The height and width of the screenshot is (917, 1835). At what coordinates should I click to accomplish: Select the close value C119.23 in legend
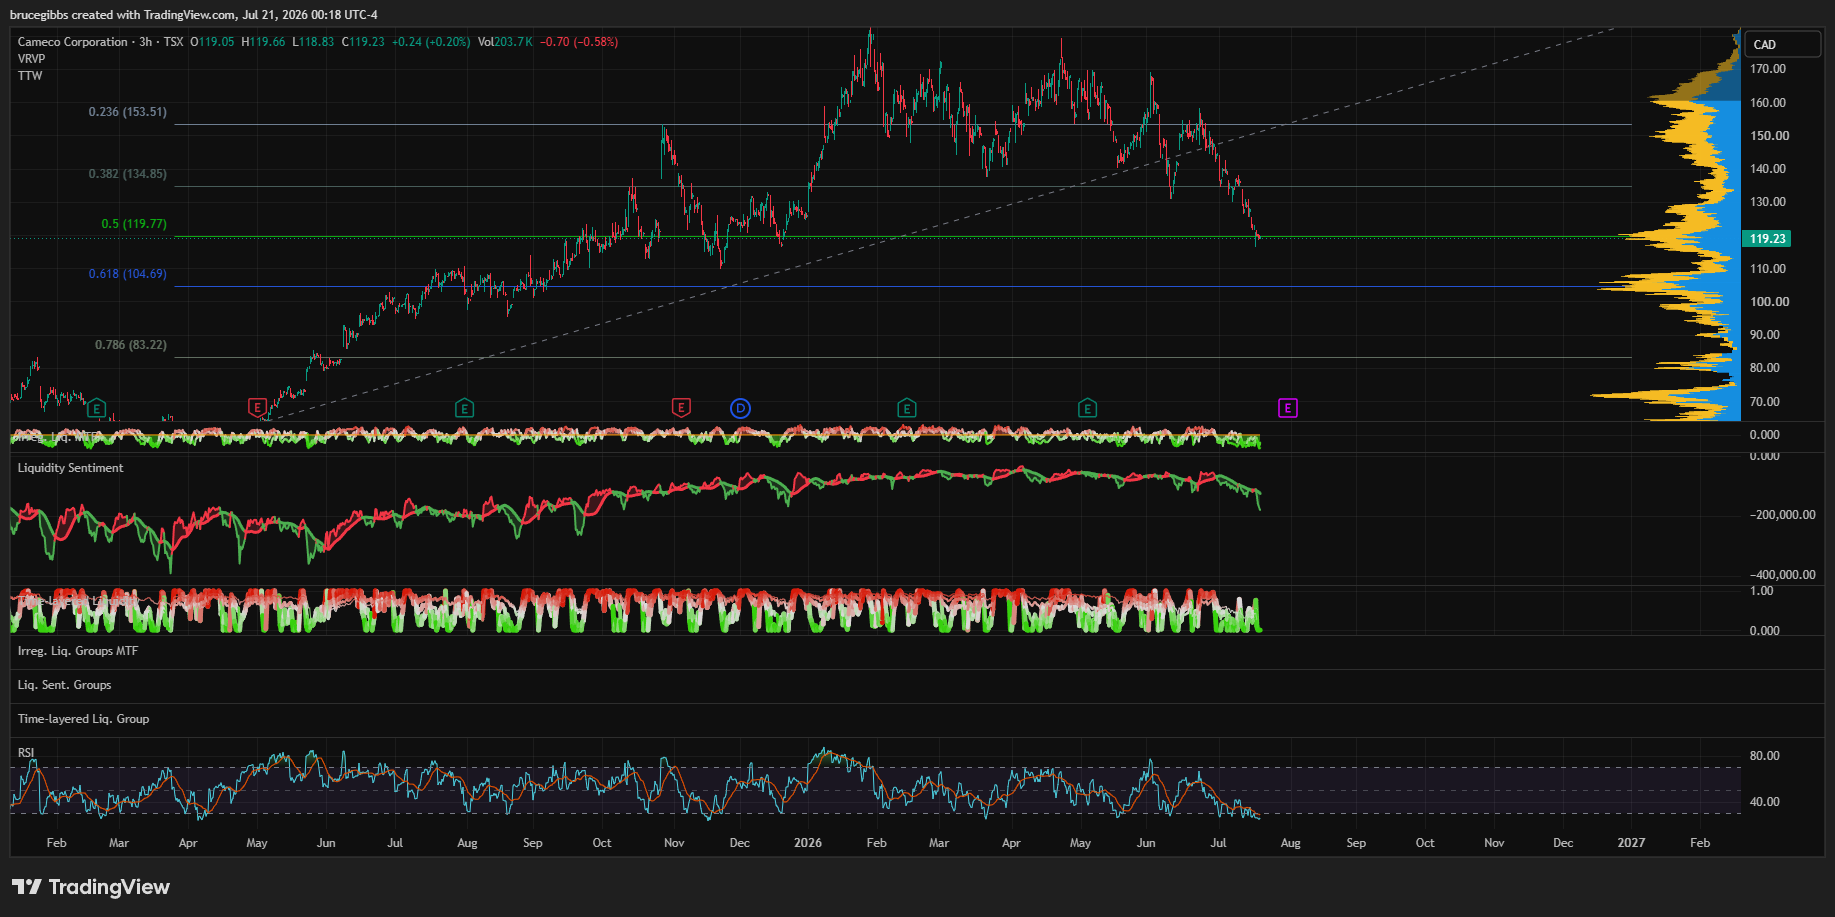point(363,42)
